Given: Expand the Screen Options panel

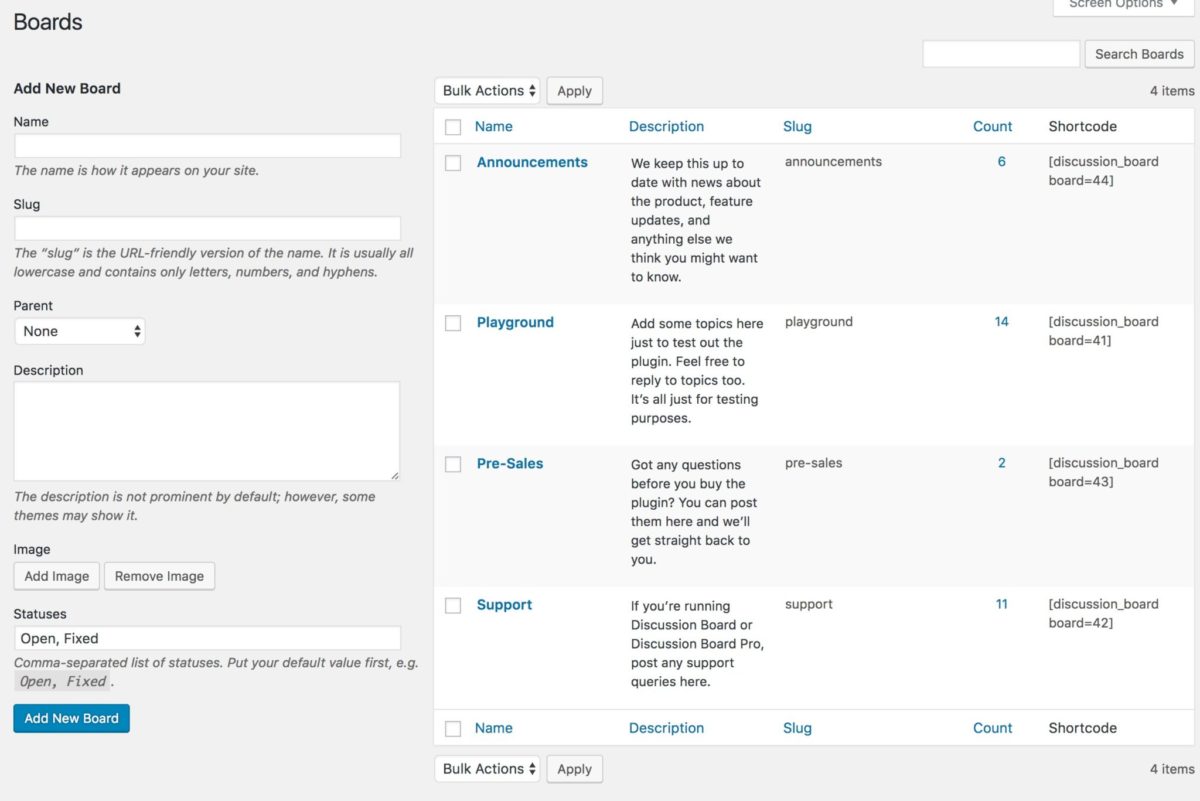Looking at the screenshot, I should pyautogui.click(x=1122, y=5).
